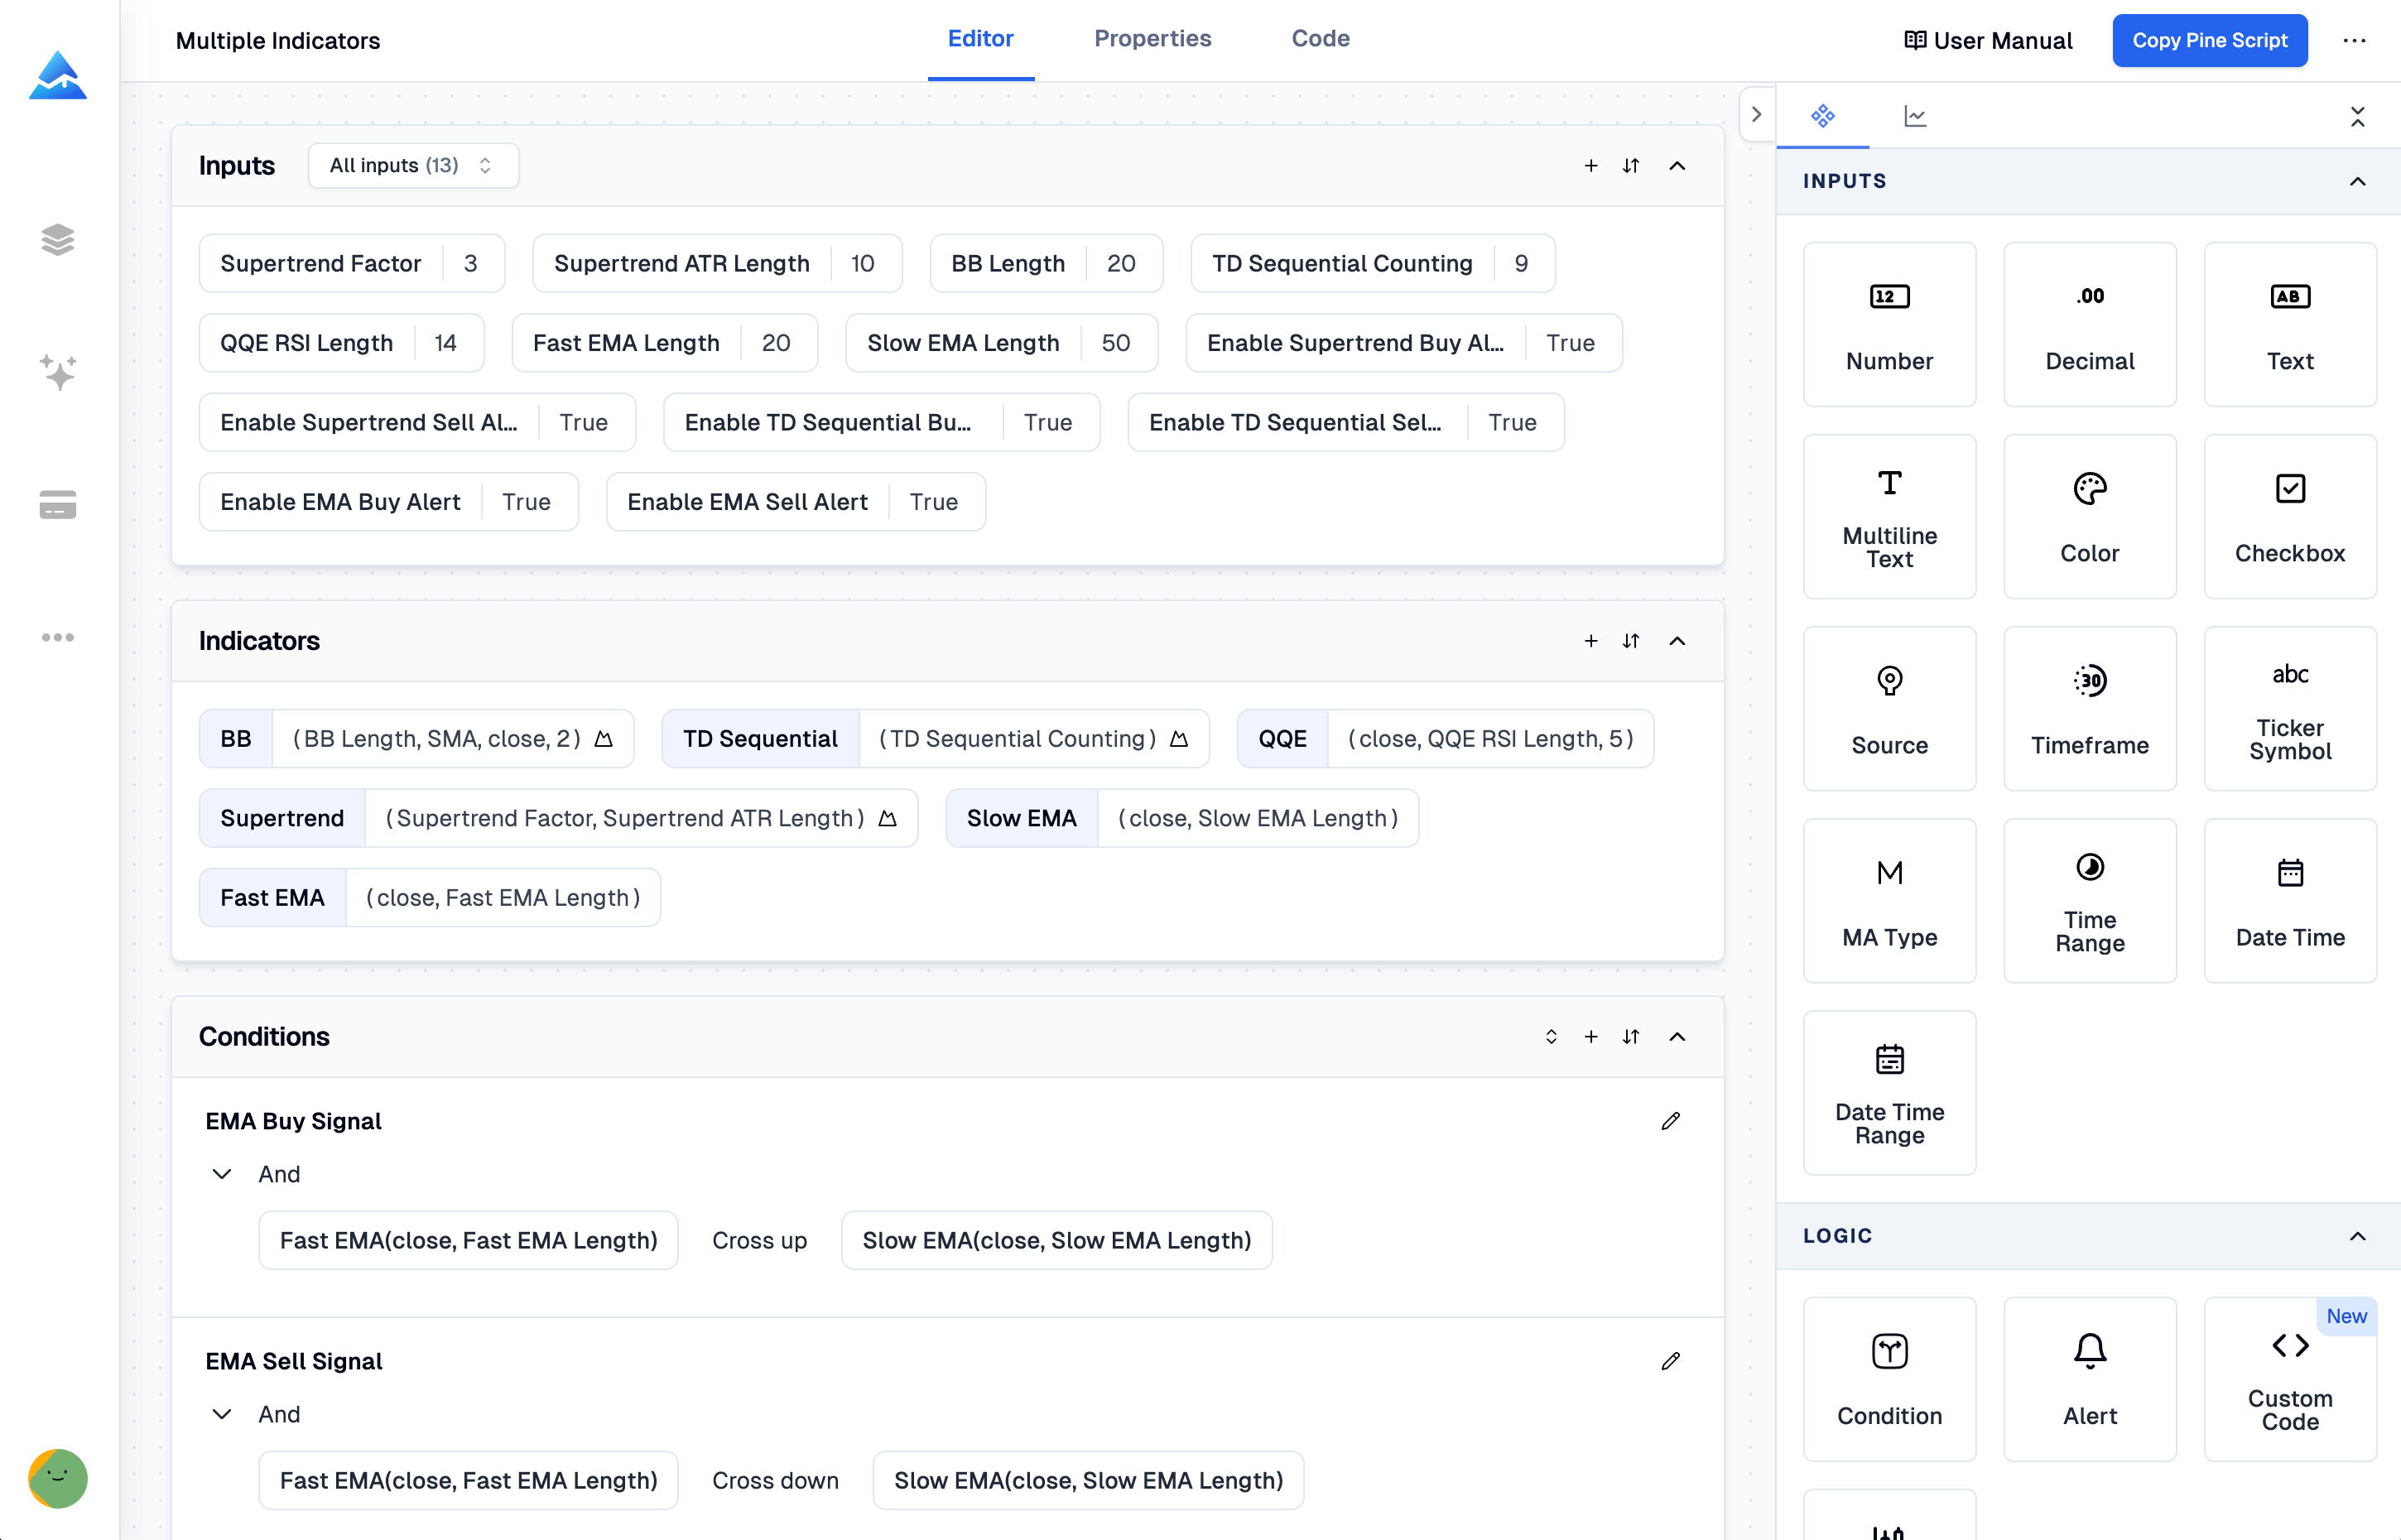
Task: Click the Copy Pine Script button
Action: (x=2208, y=41)
